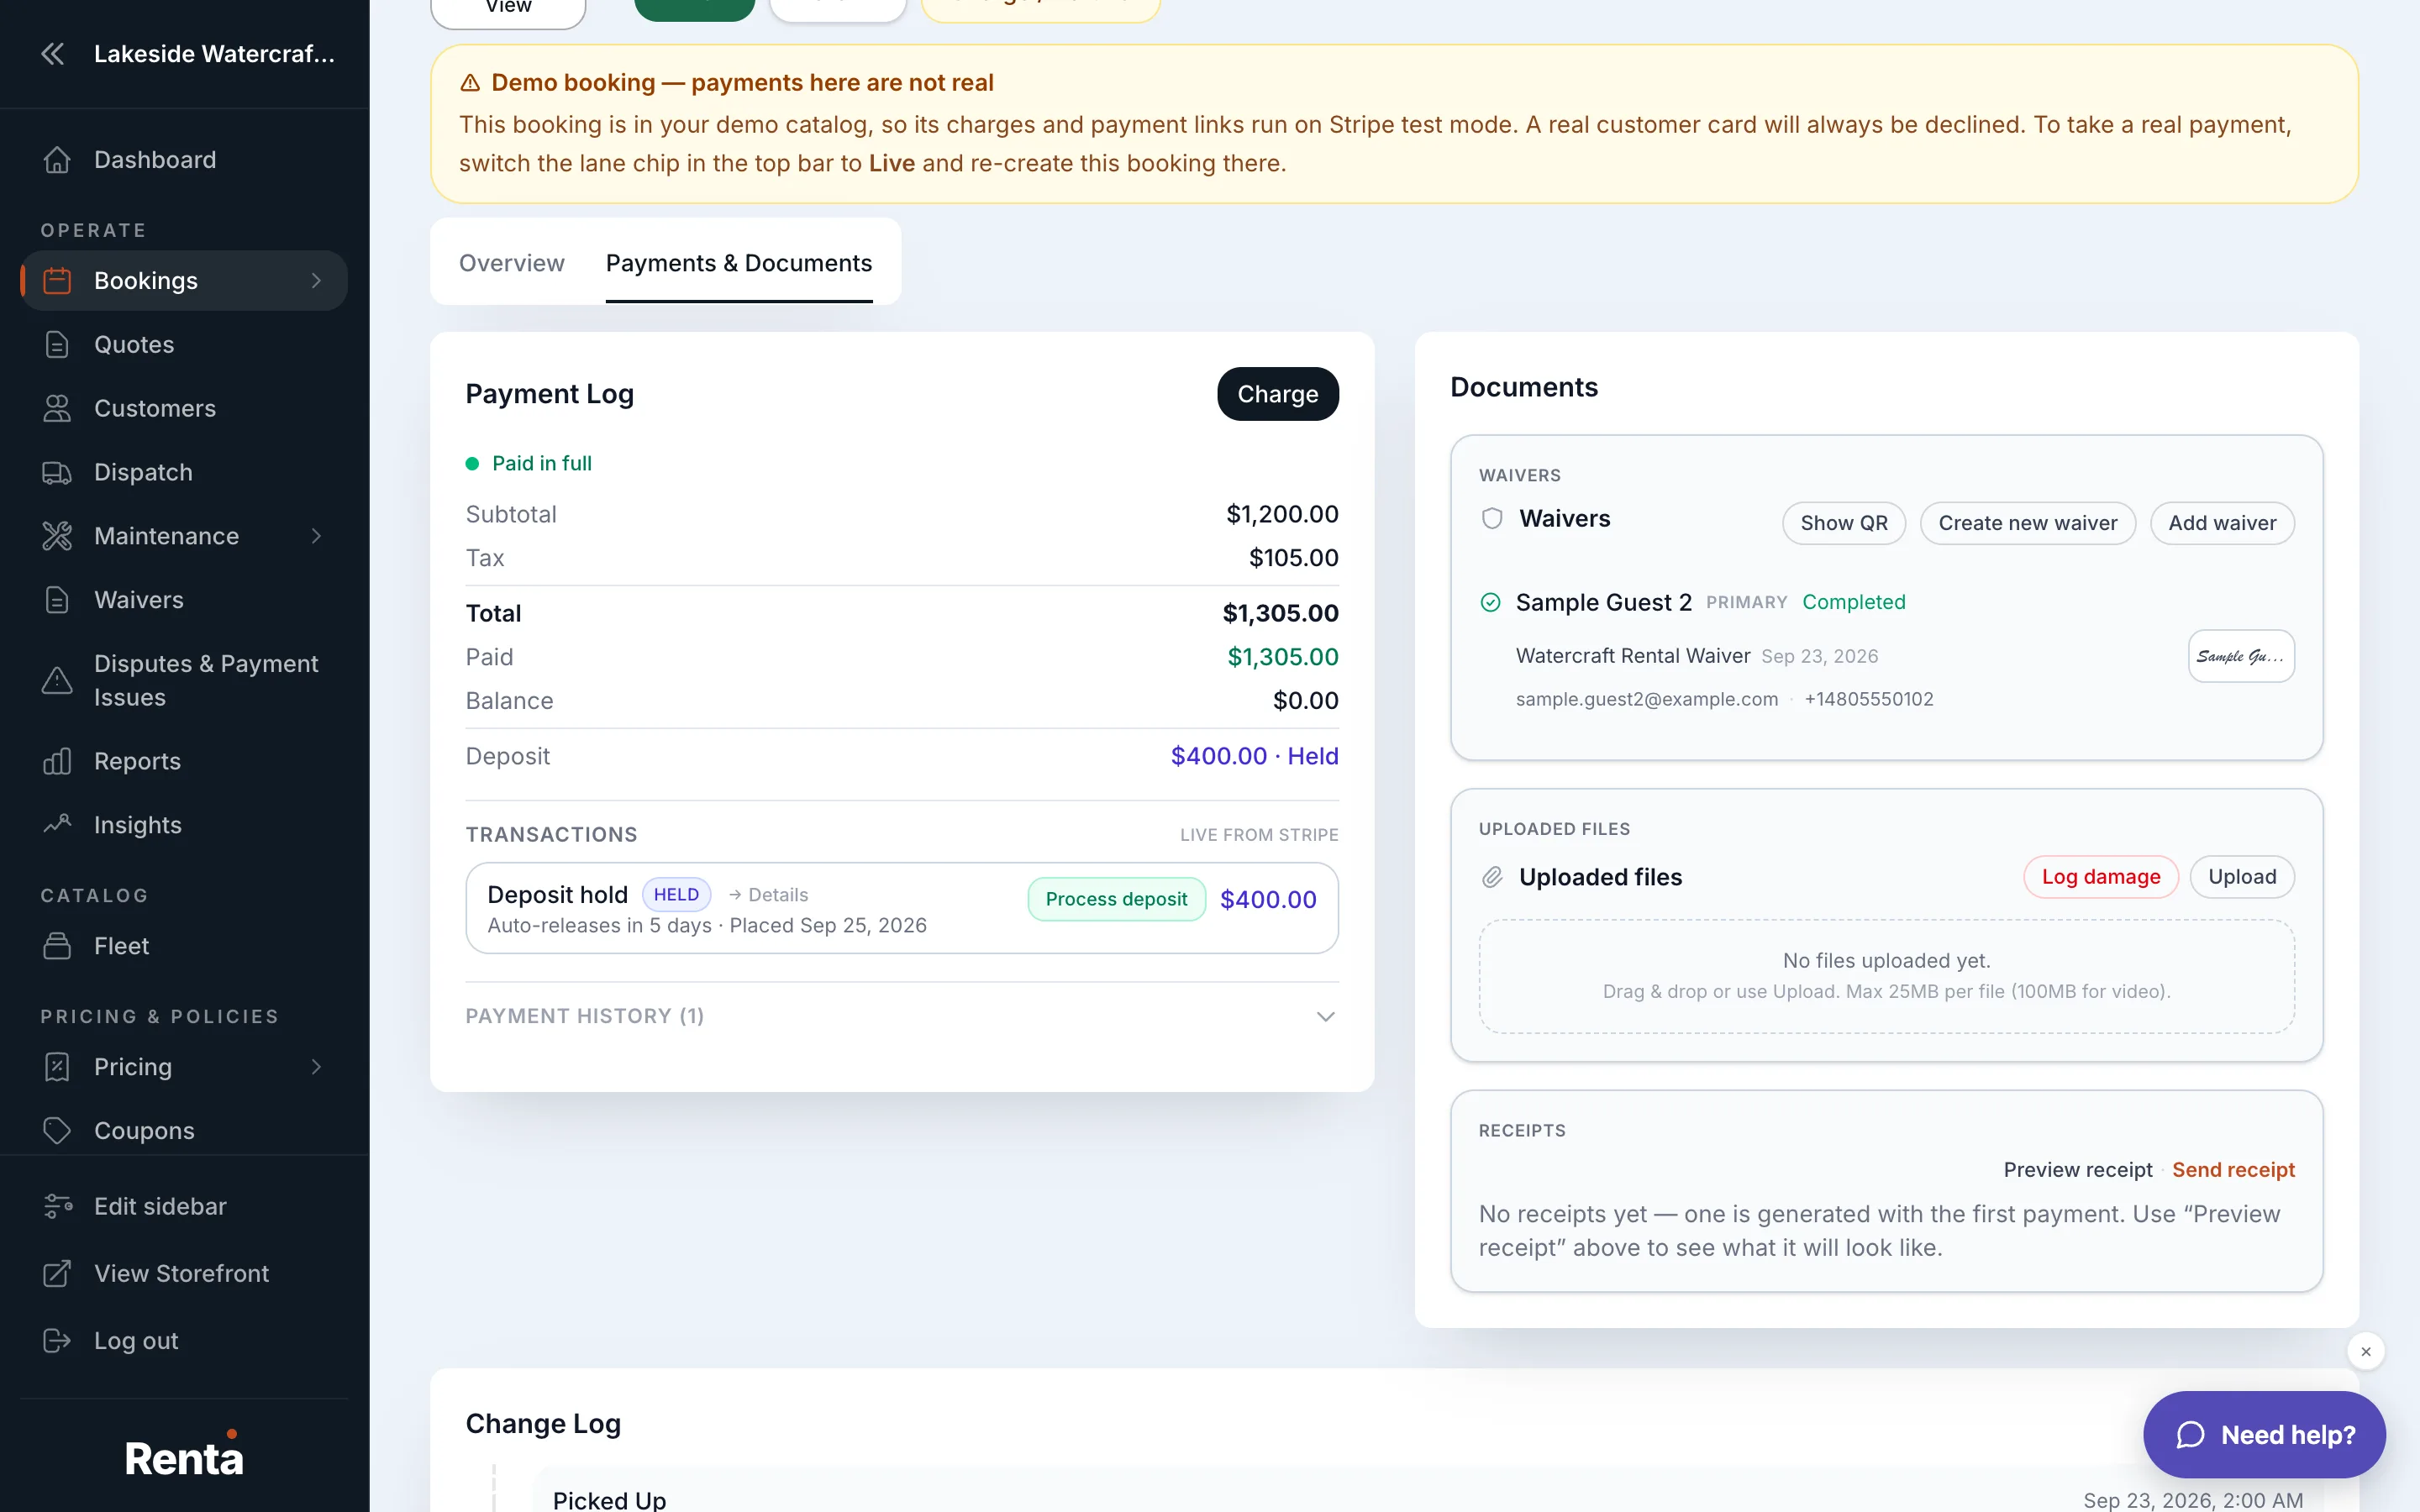2420x1512 pixels.
Task: Open Pricing sidebar icon
Action: point(57,1068)
